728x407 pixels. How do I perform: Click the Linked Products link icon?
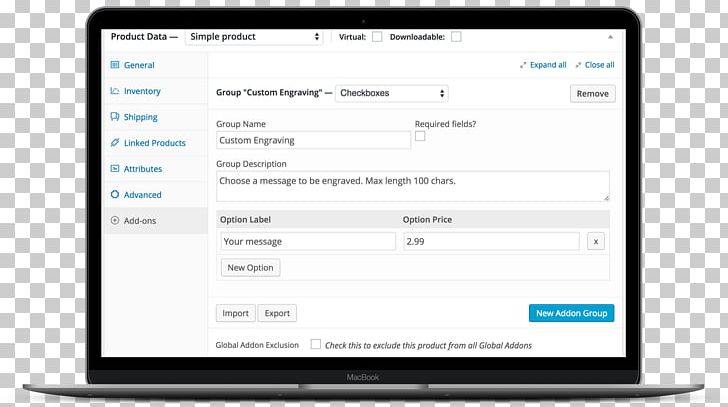[x=115, y=142]
